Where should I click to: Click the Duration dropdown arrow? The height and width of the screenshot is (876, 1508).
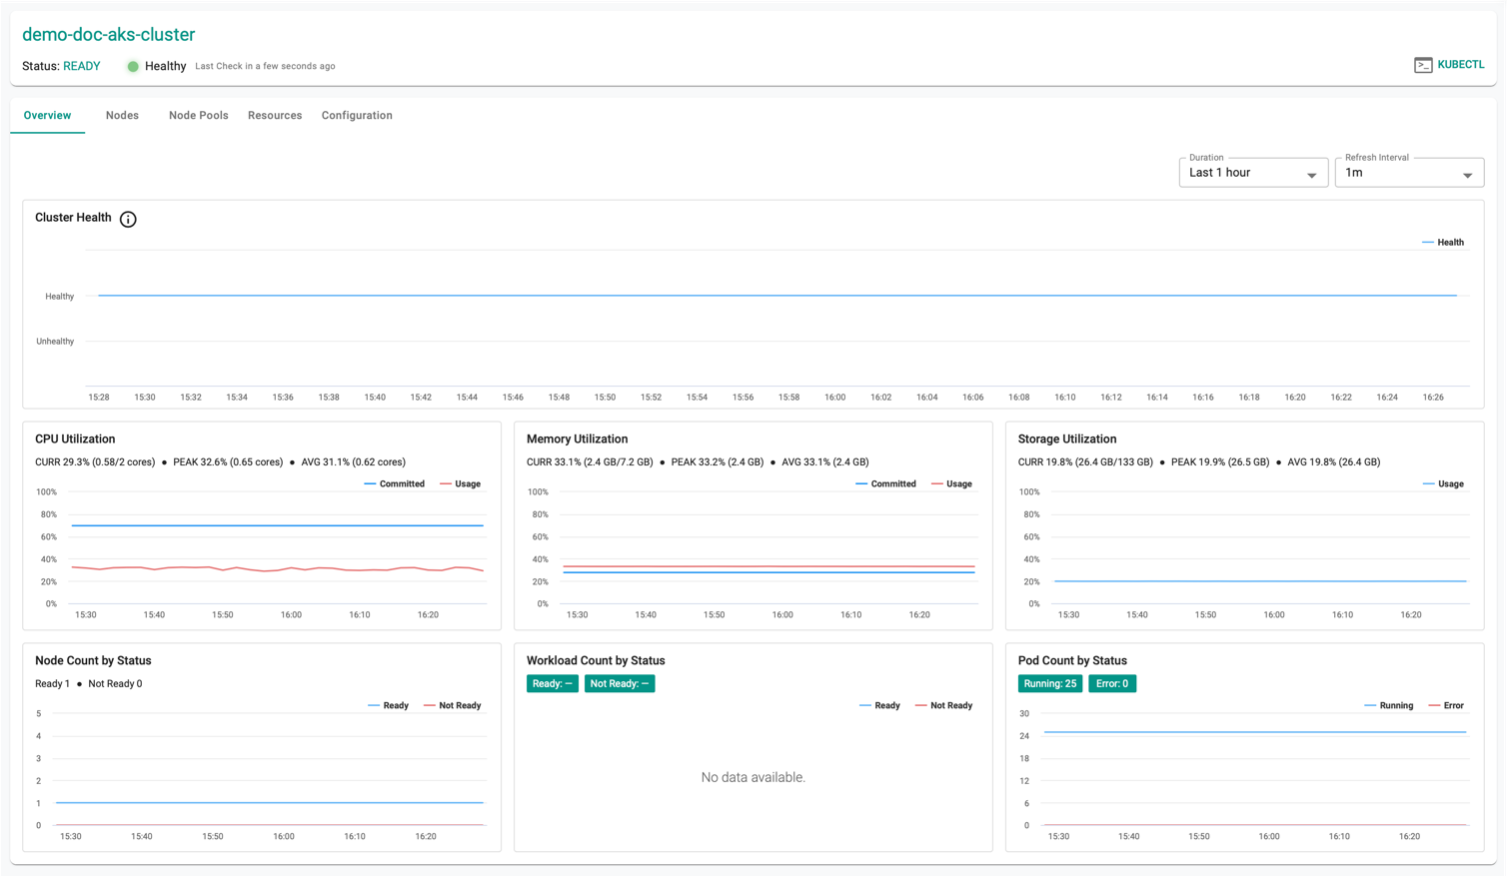pos(1312,176)
